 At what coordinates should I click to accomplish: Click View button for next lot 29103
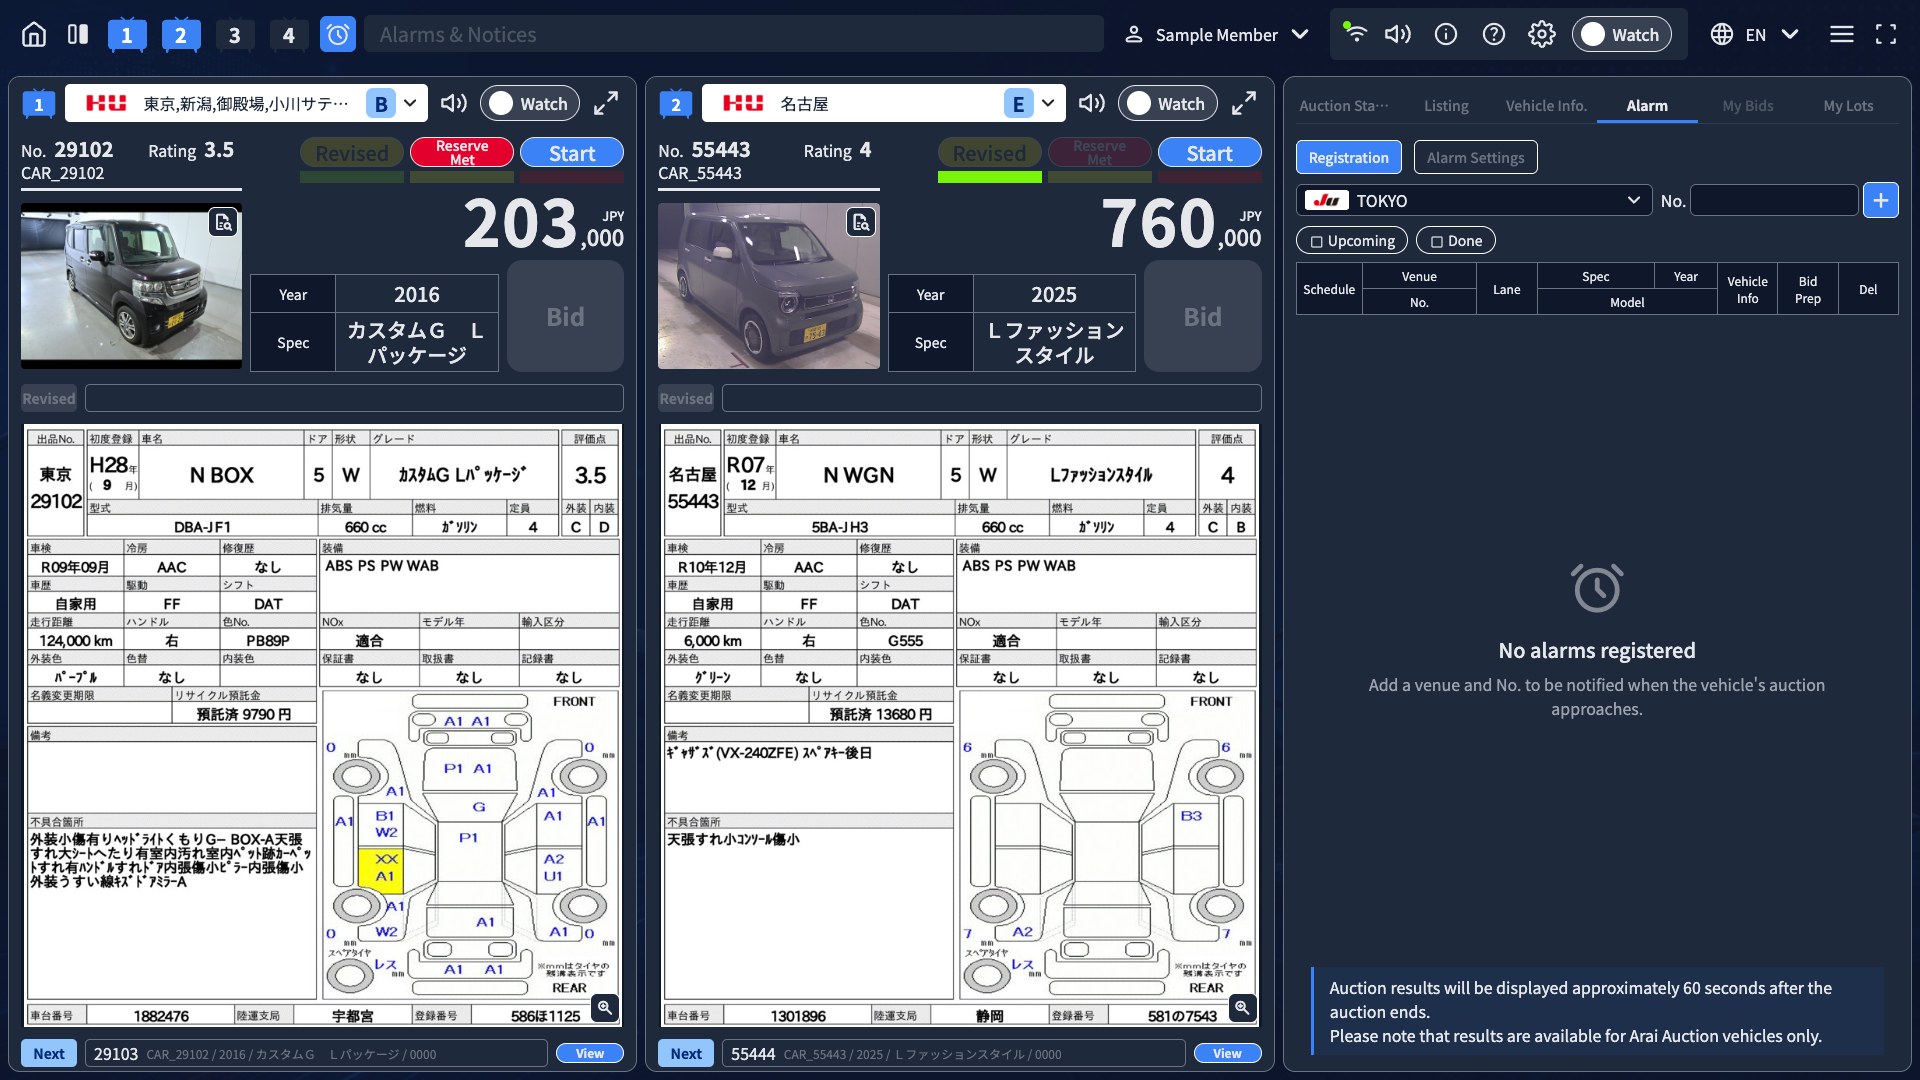(589, 1053)
